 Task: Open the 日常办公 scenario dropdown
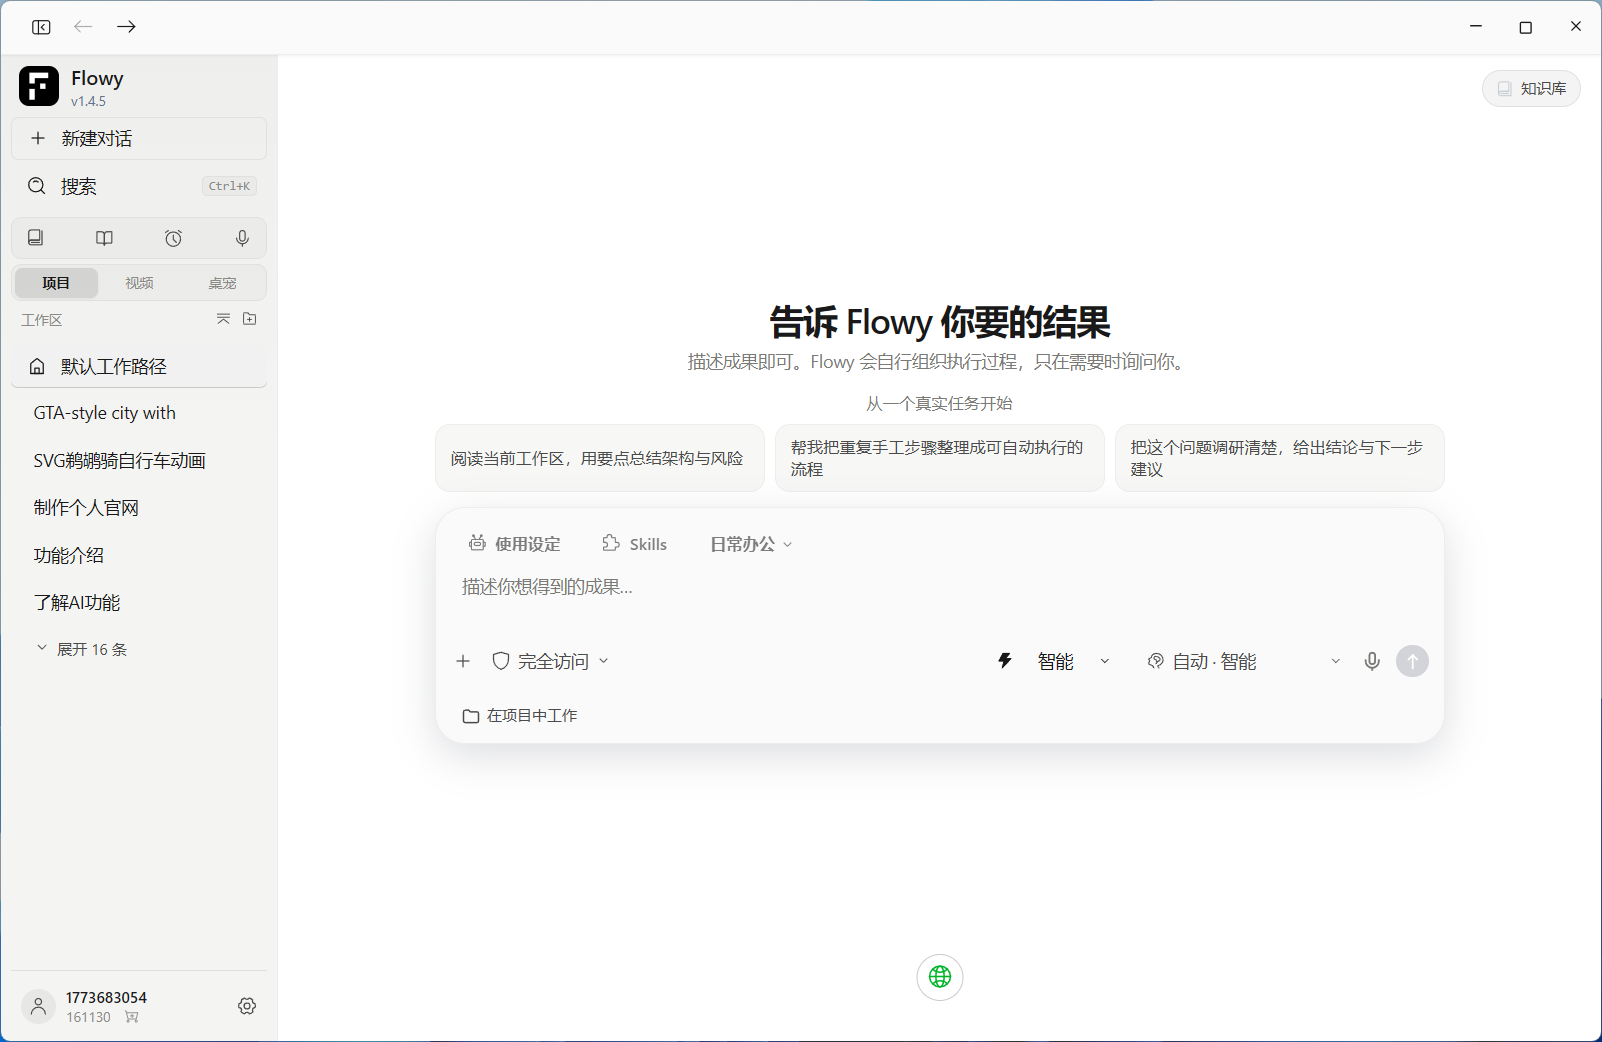(x=751, y=544)
